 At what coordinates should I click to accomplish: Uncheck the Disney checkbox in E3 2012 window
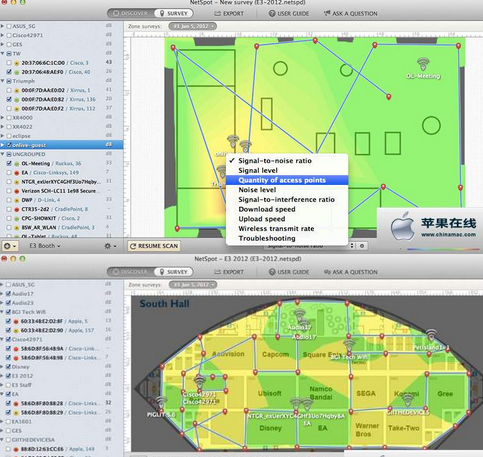9,367
